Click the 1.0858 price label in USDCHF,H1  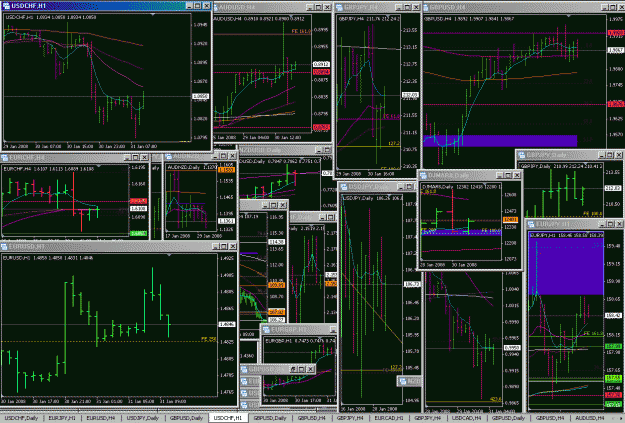(200, 96)
